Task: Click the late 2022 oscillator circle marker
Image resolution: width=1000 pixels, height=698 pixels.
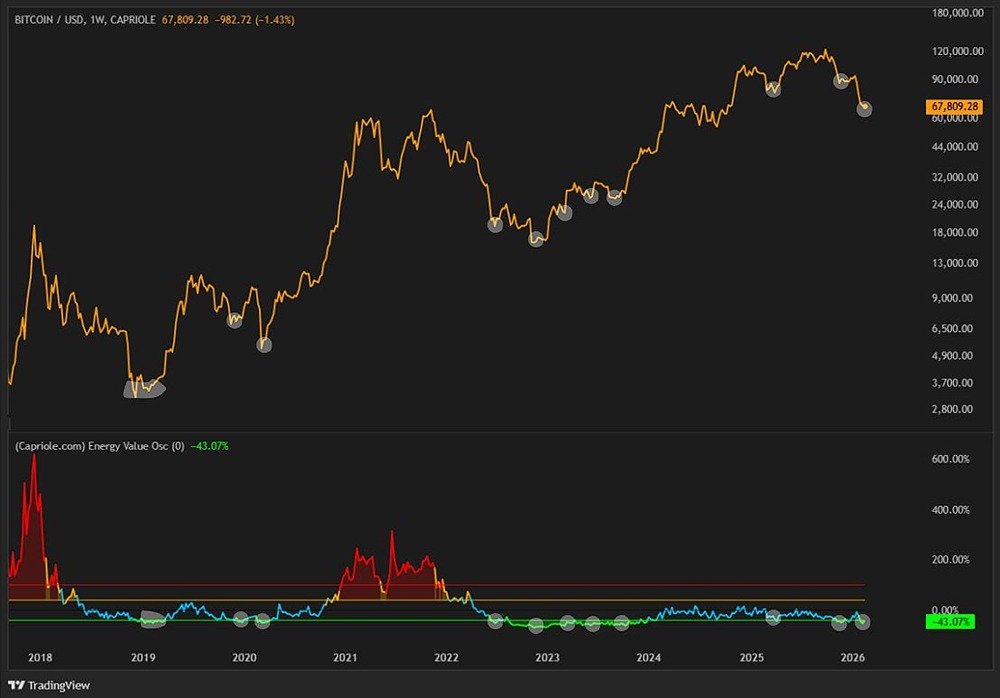Action: coord(536,626)
